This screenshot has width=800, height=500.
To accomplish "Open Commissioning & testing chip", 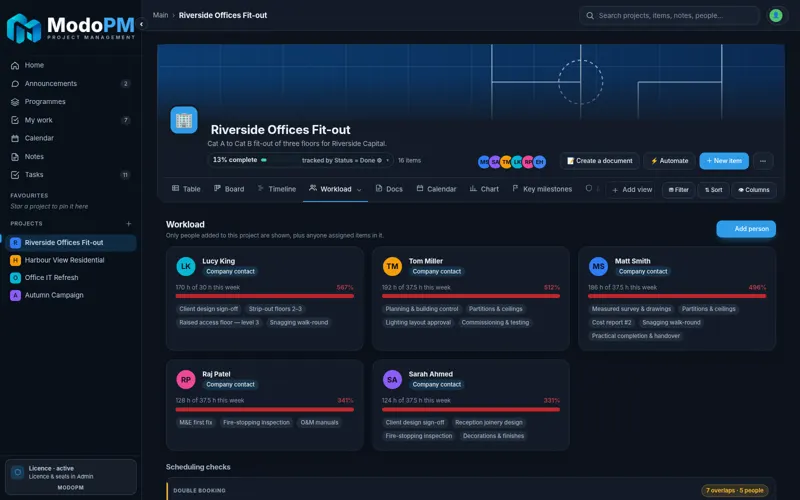I will click(495, 322).
